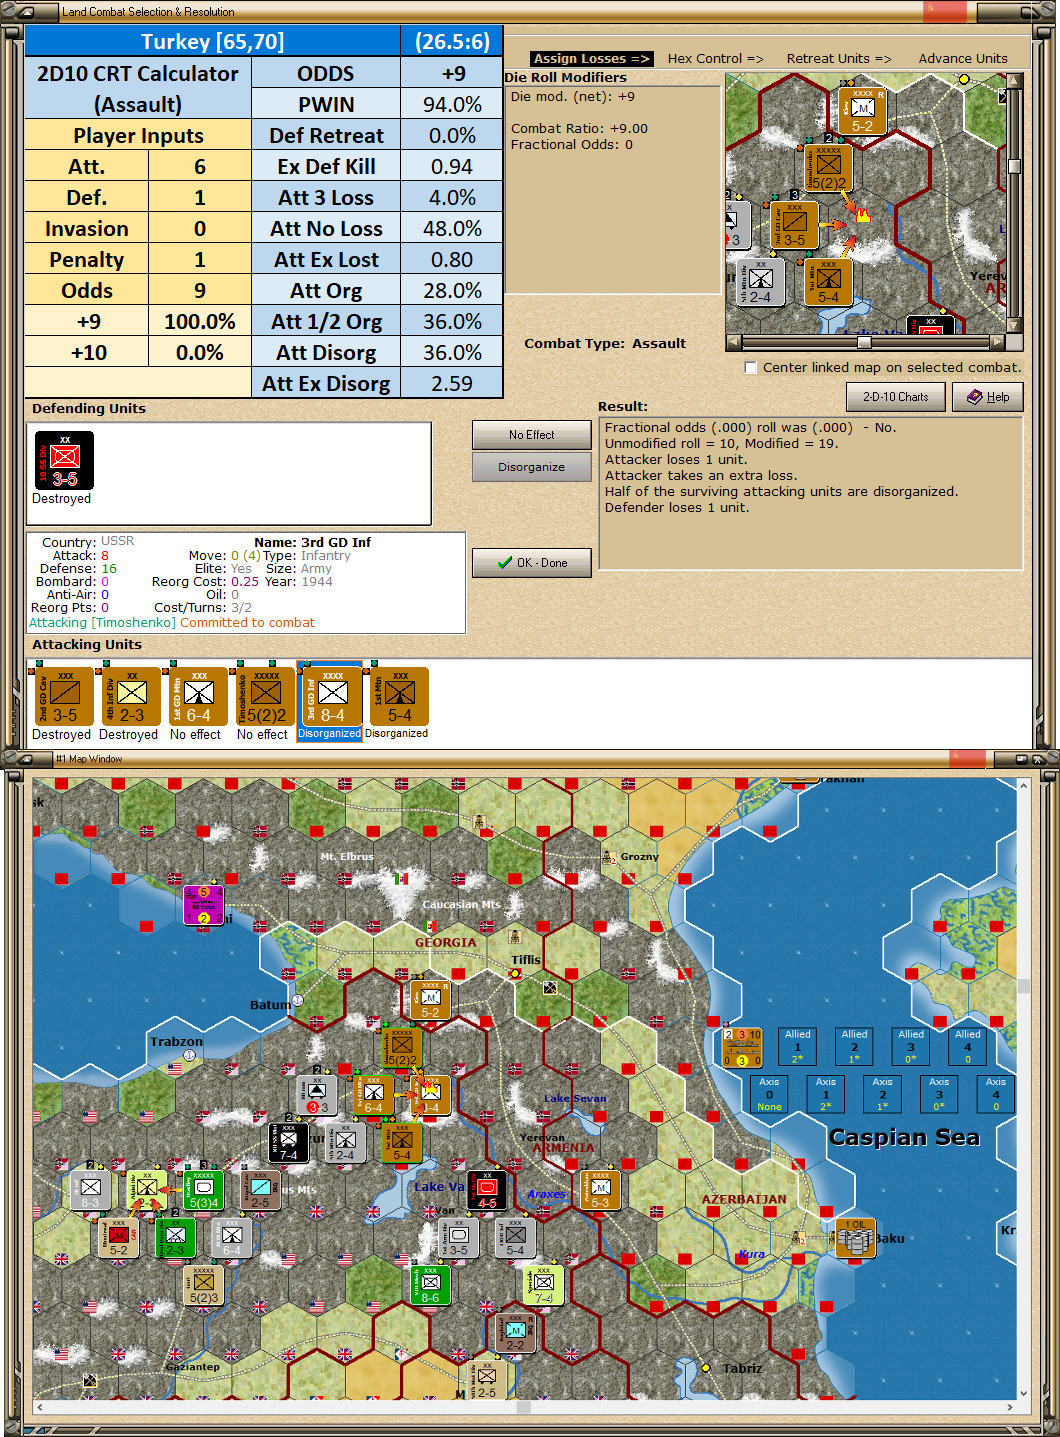Confirm with OK - Done button

click(x=531, y=563)
